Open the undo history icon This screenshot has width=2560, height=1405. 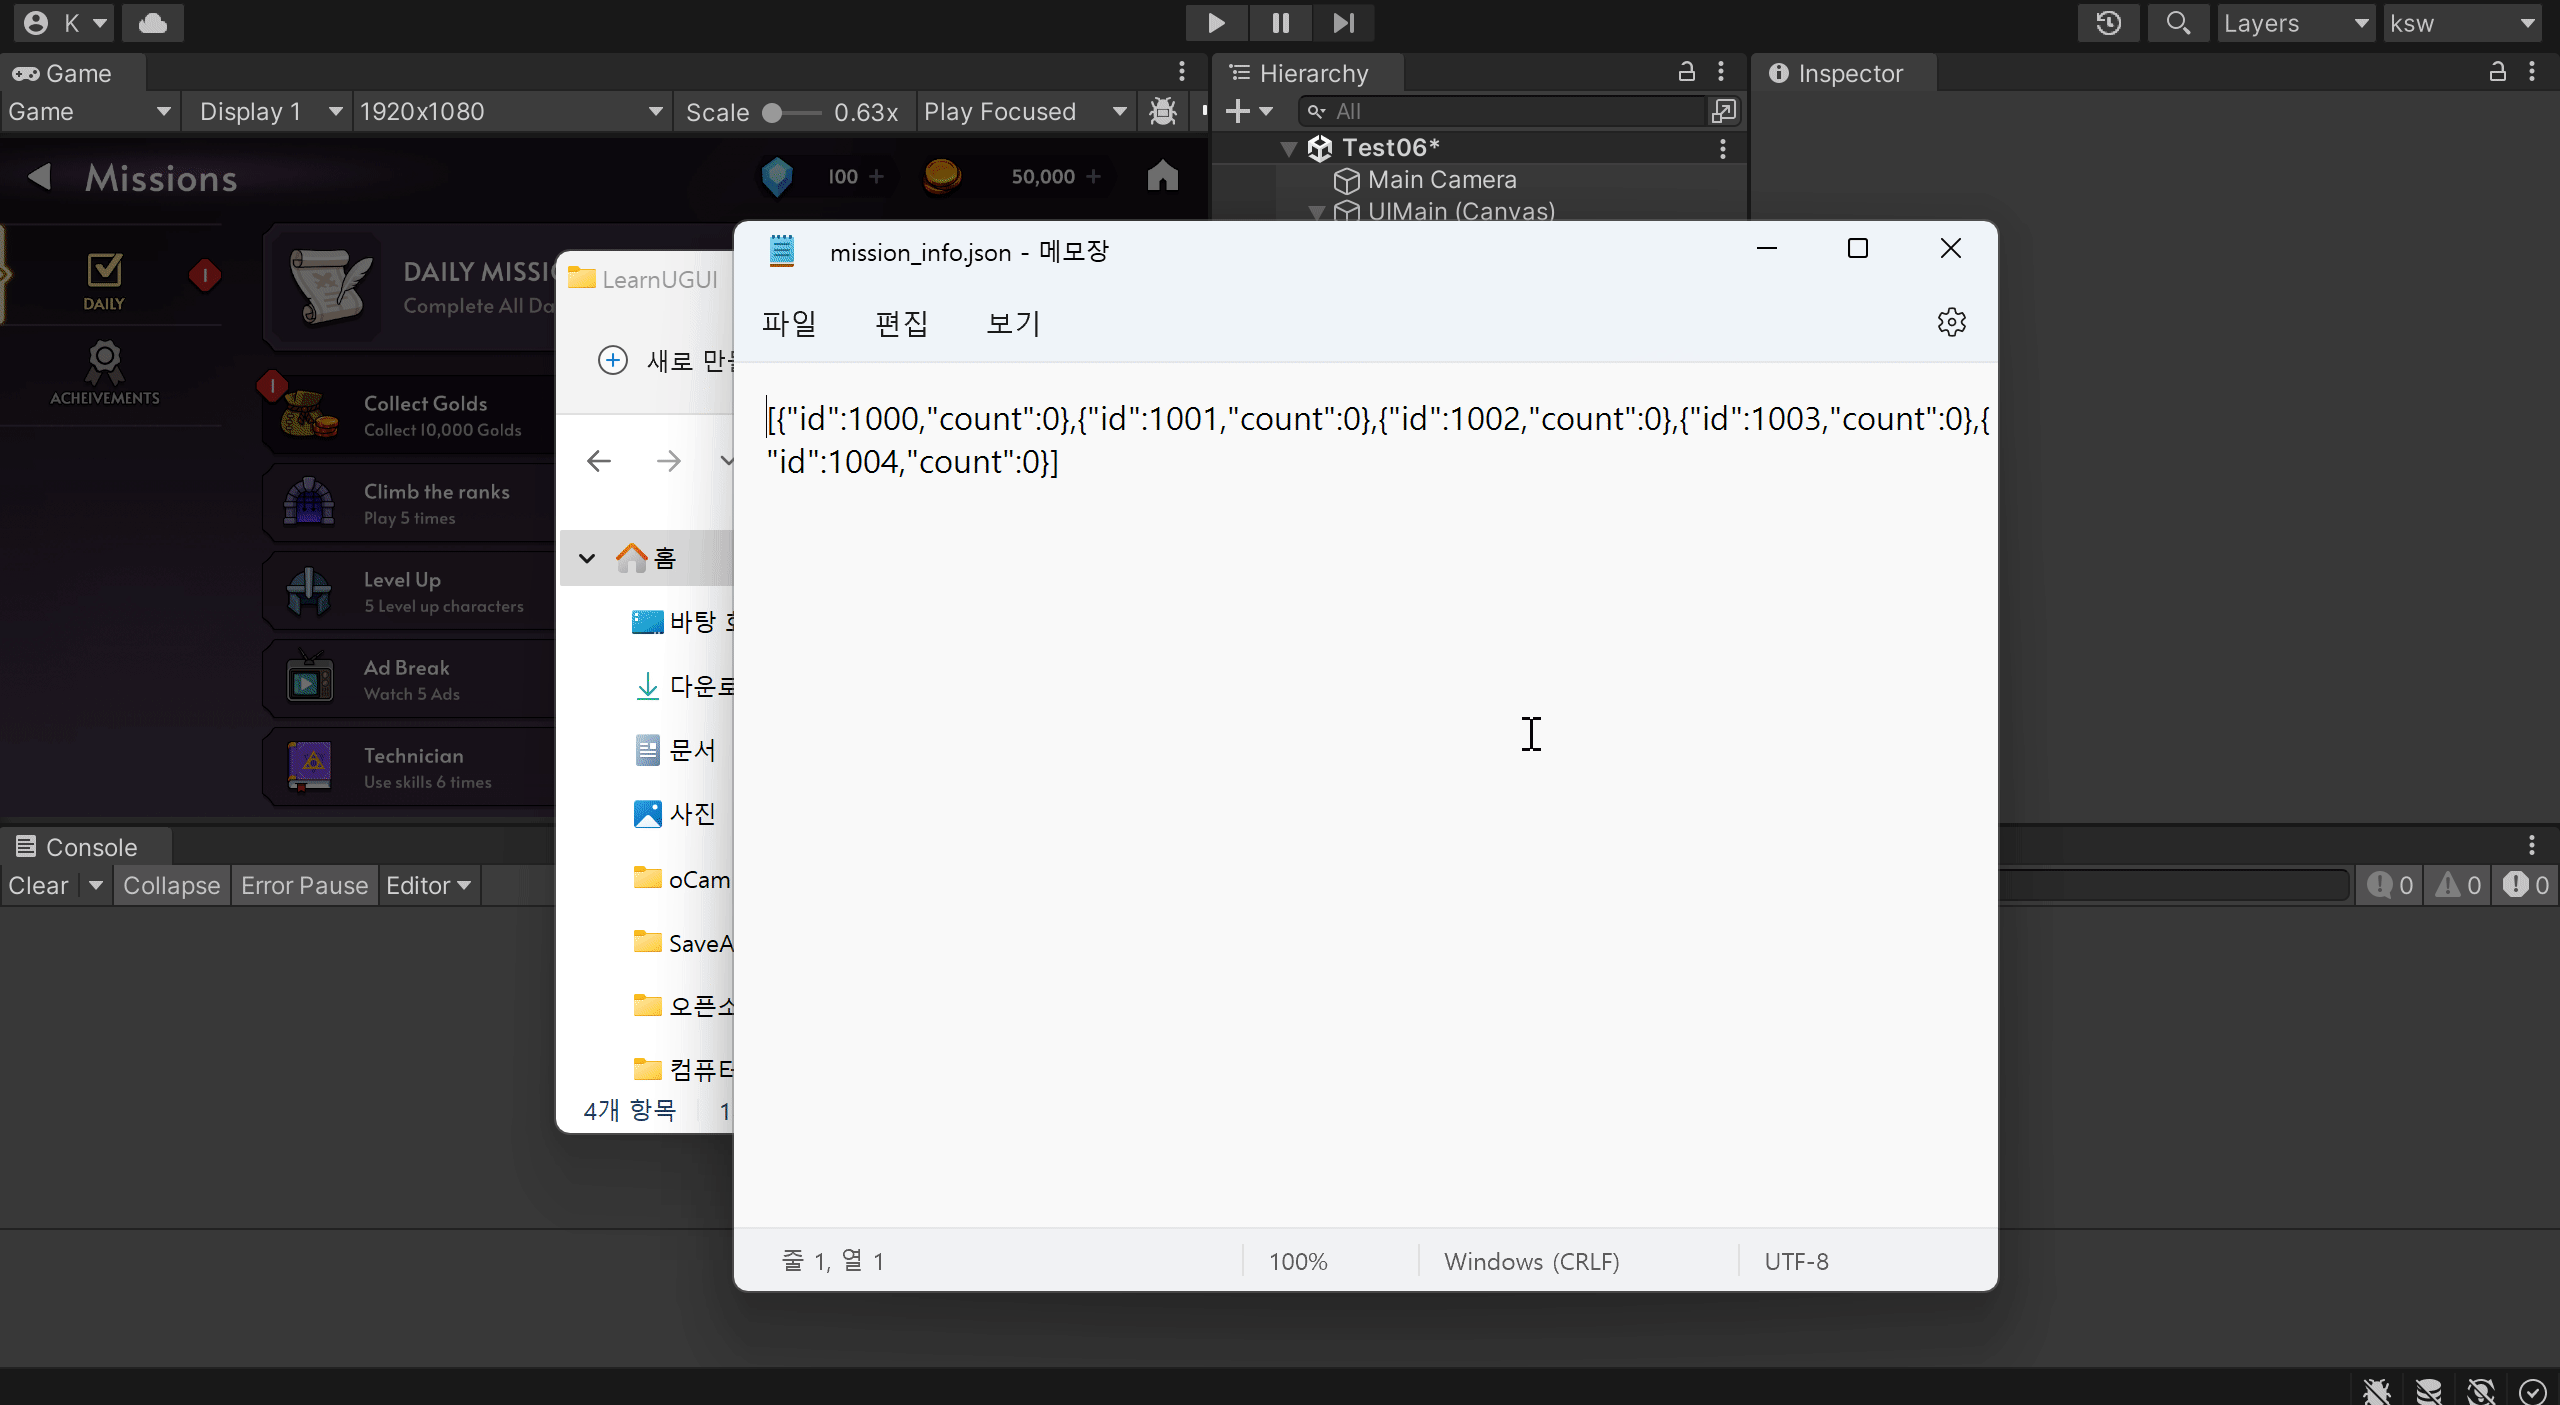click(2108, 22)
